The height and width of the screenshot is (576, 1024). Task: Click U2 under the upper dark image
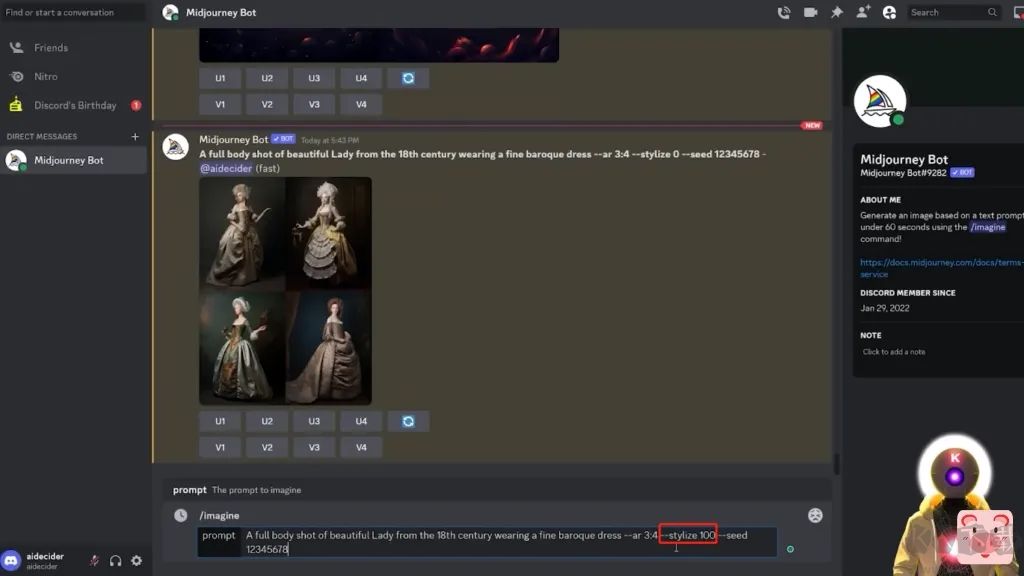pyautogui.click(x=267, y=78)
